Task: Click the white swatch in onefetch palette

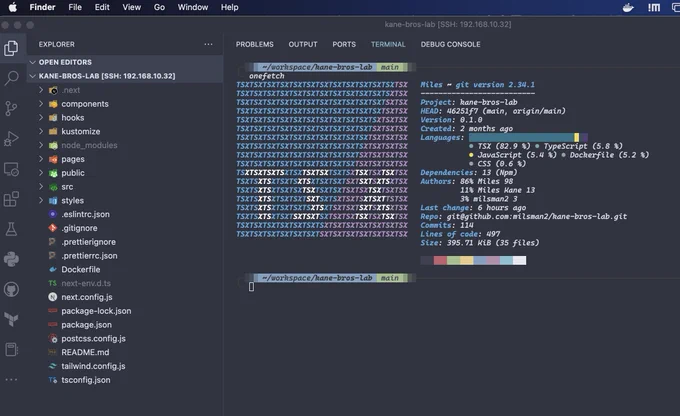Action: point(520,260)
